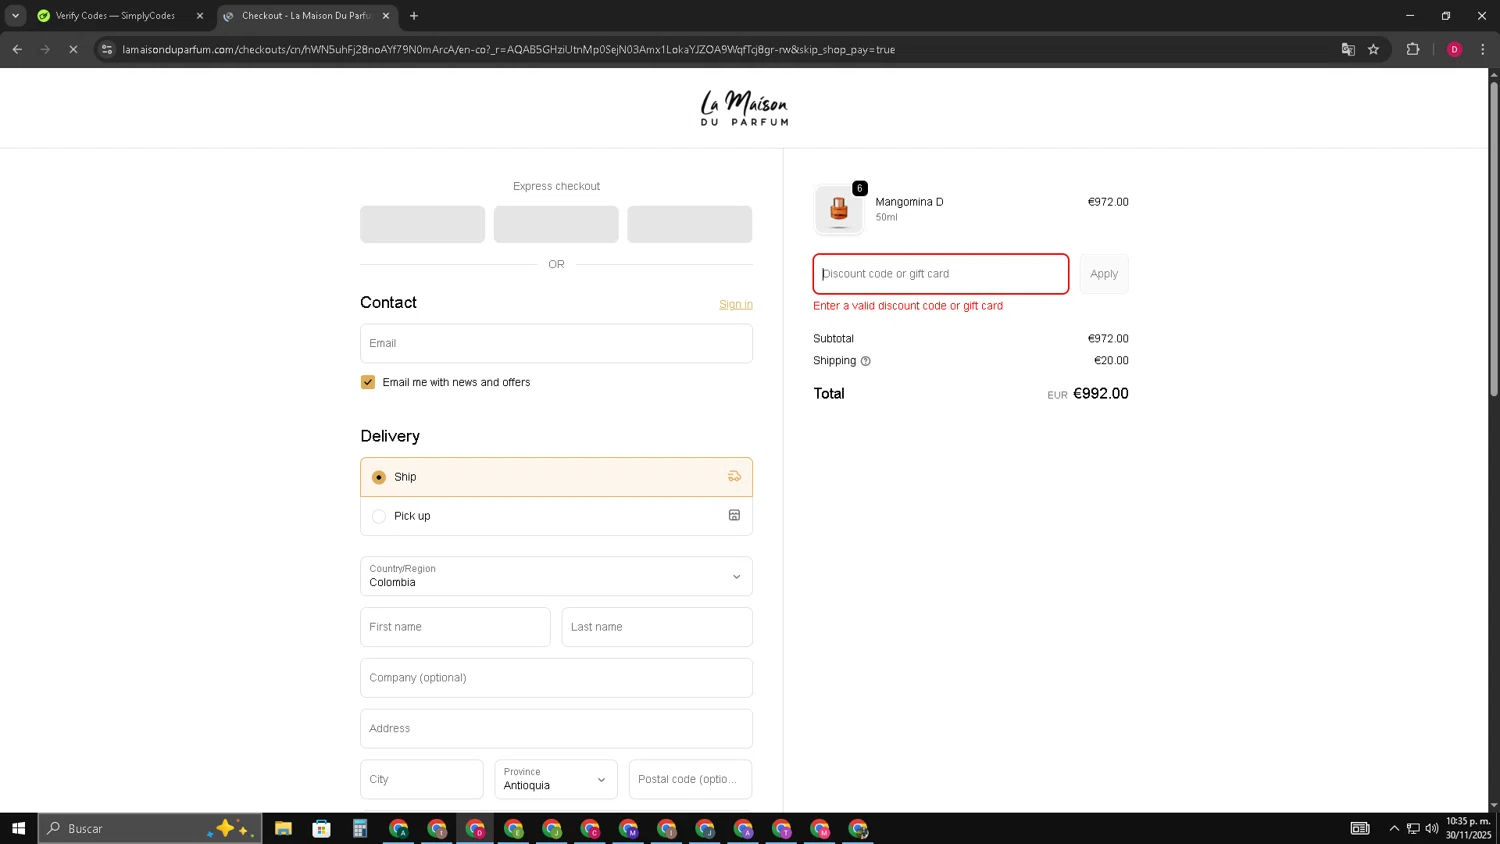Click the Postal code field
This screenshot has height=844, width=1500.
coord(690,779)
